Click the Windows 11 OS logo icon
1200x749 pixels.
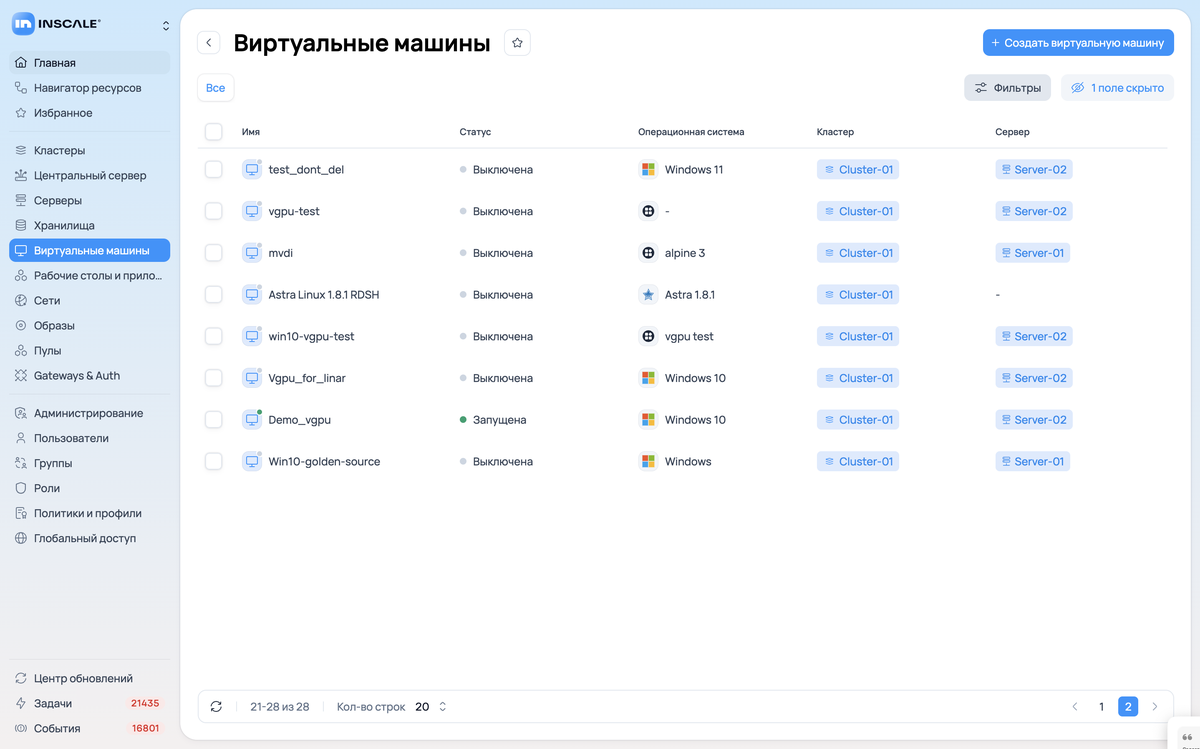pyautogui.click(x=648, y=170)
